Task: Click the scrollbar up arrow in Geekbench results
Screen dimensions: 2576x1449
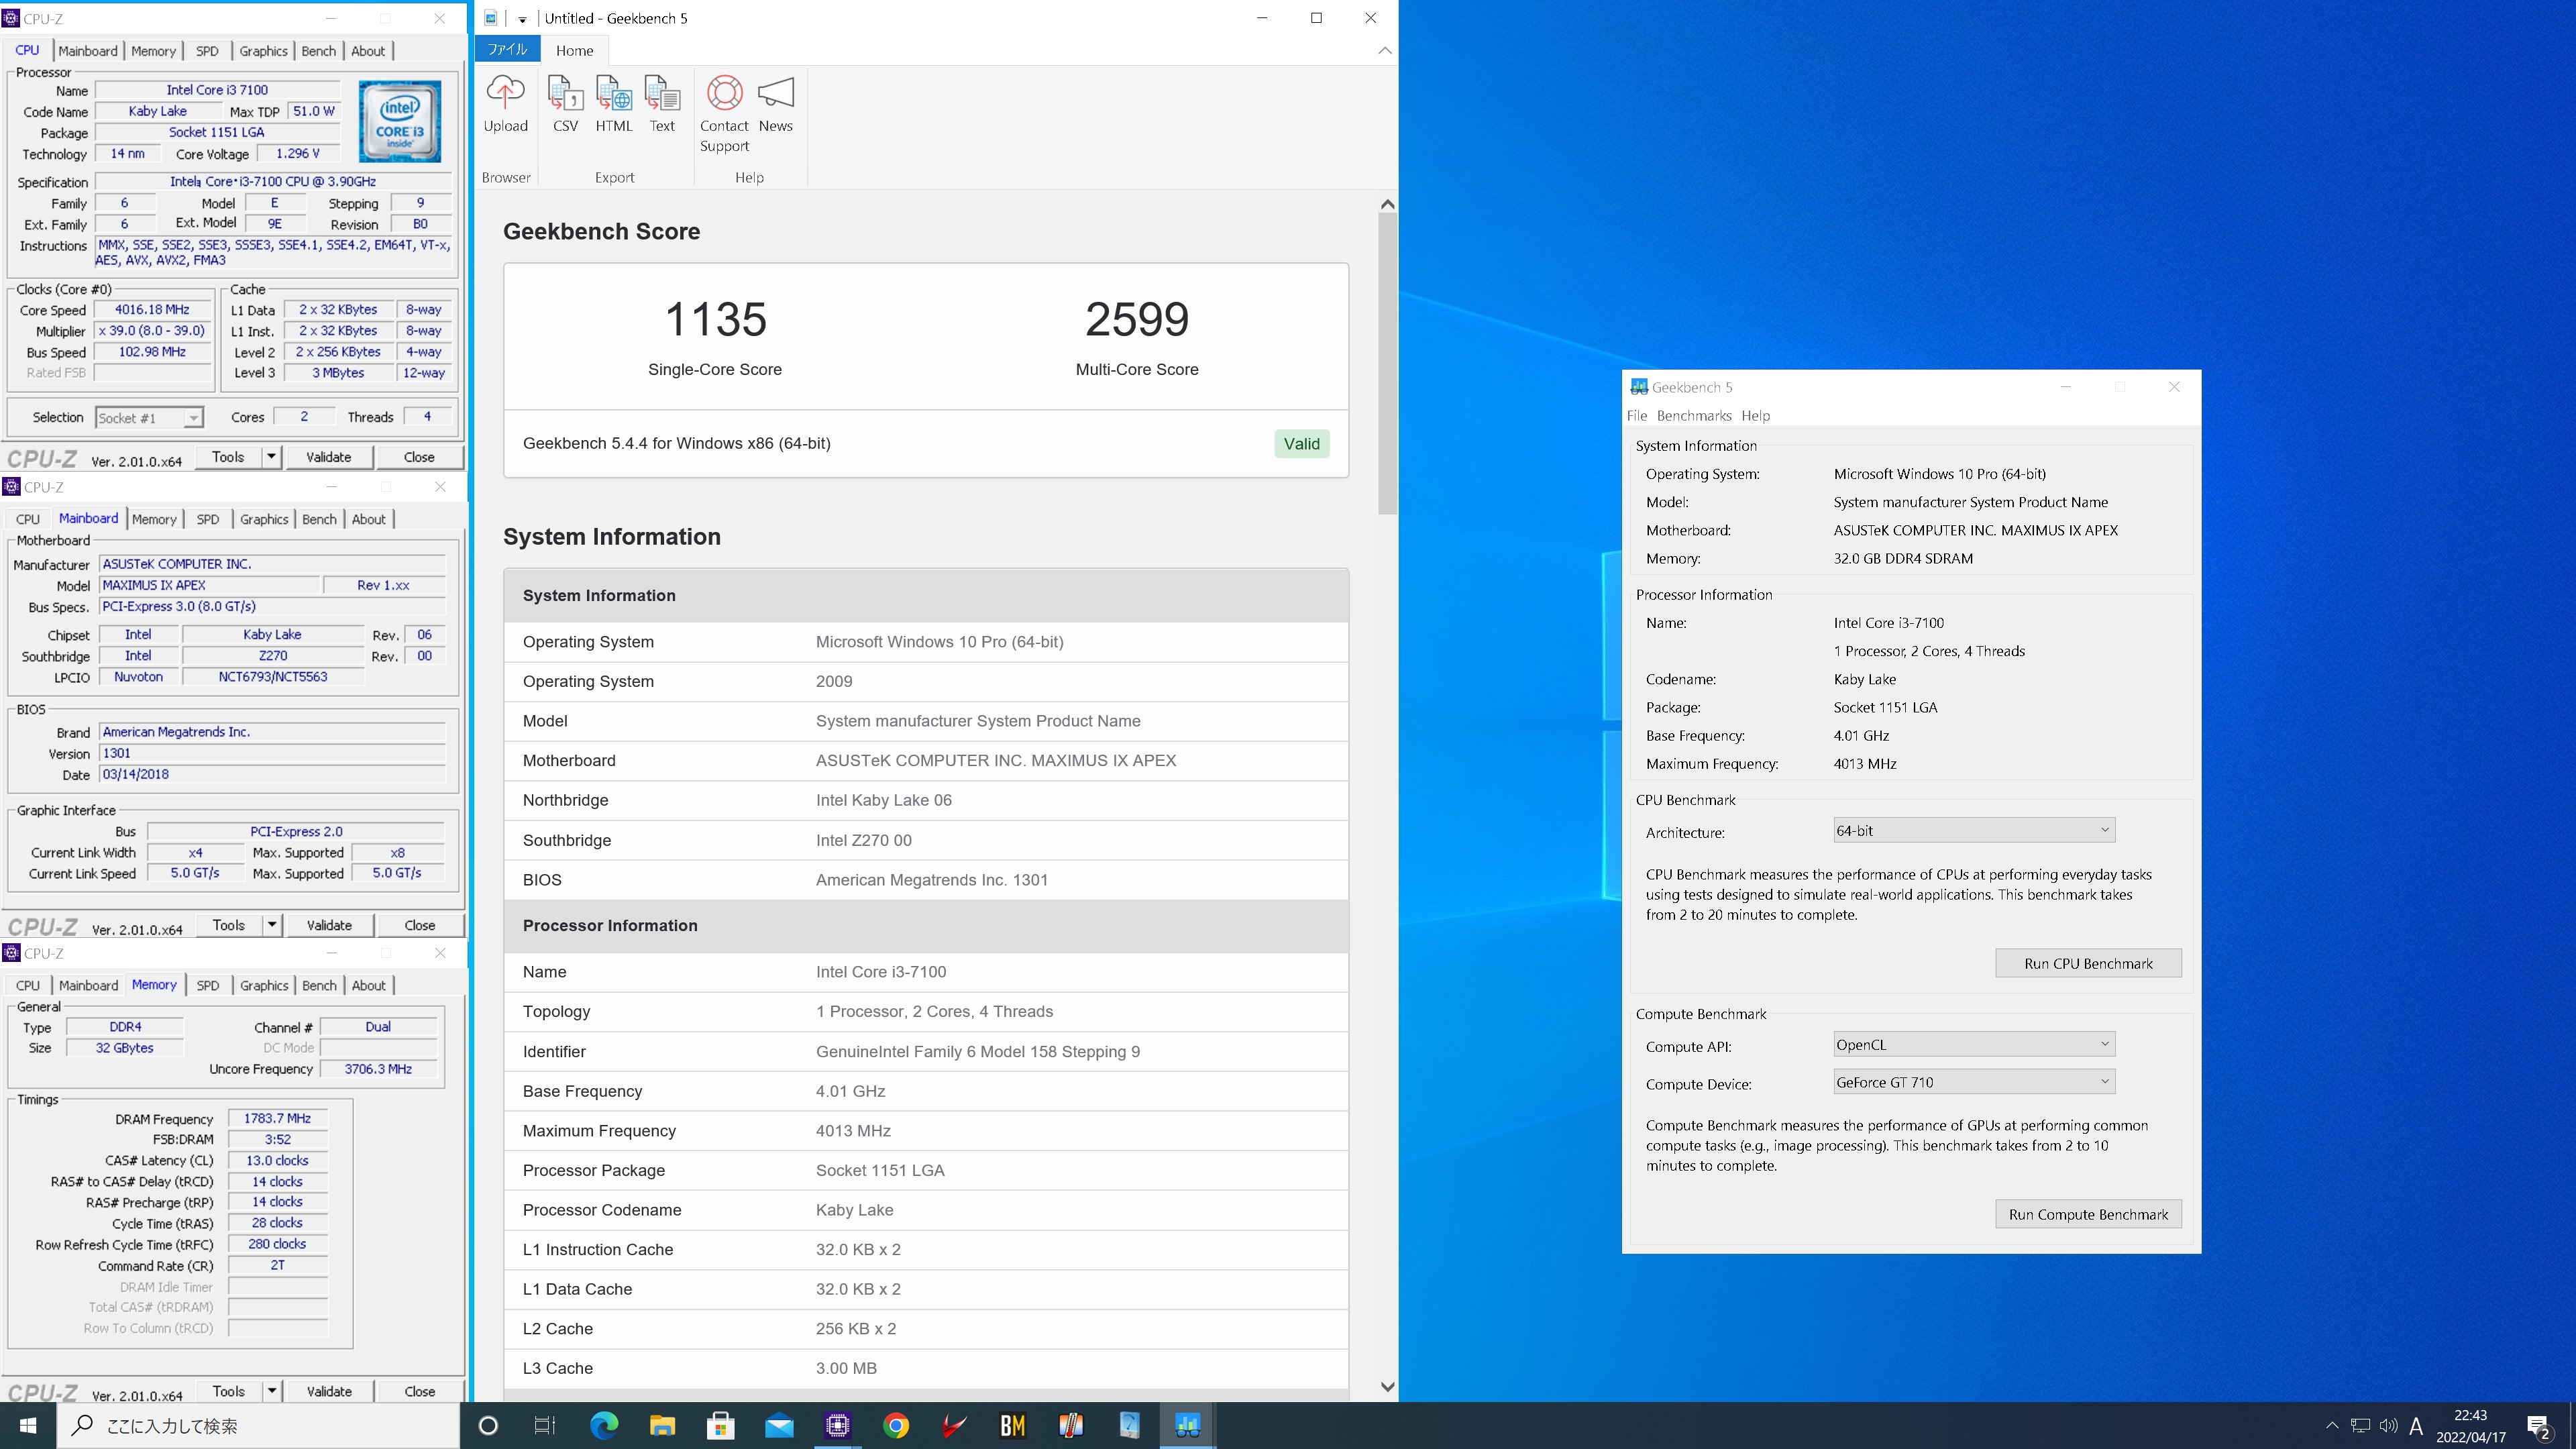Action: 1387,204
